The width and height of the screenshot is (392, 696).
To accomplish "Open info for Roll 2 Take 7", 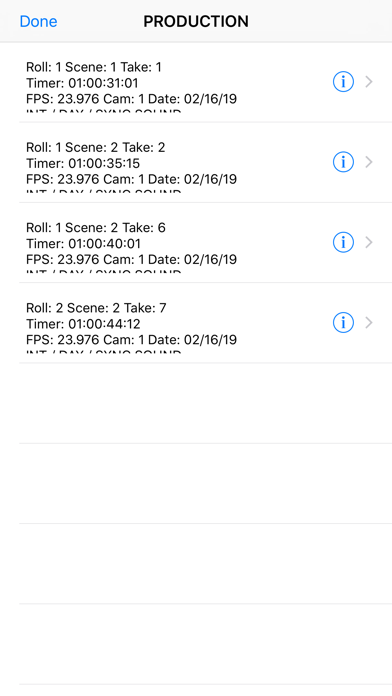I will (343, 323).
